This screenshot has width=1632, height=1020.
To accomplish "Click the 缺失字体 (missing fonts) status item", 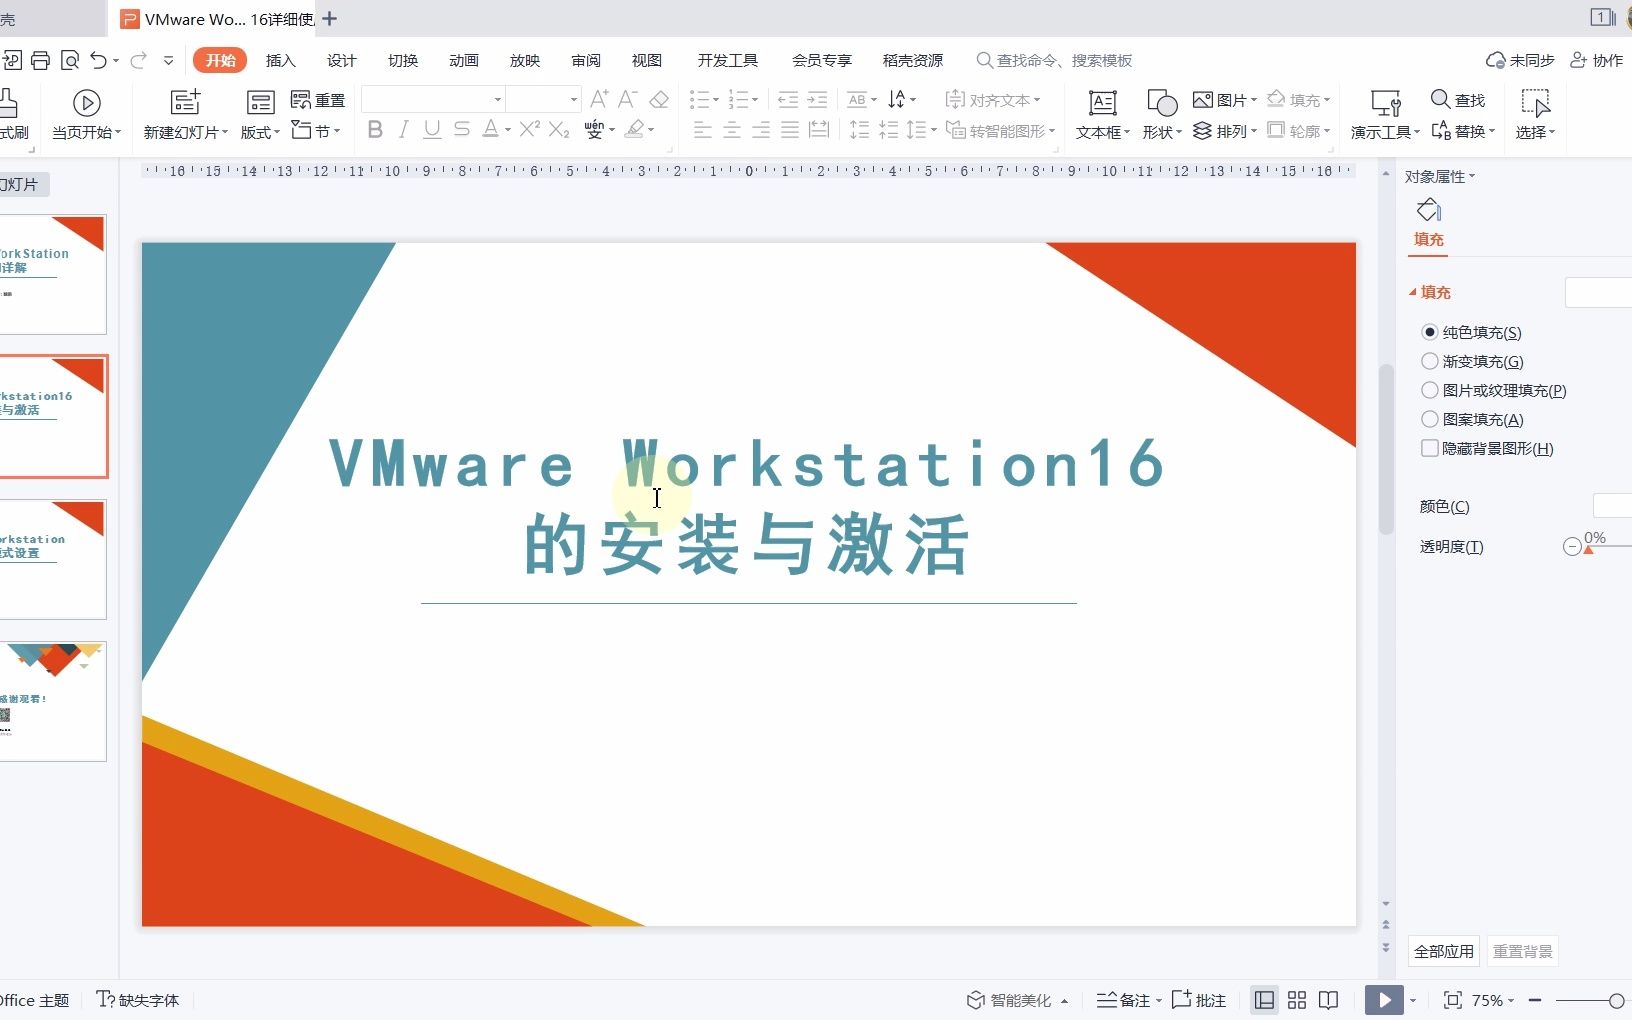I will pyautogui.click(x=138, y=1000).
